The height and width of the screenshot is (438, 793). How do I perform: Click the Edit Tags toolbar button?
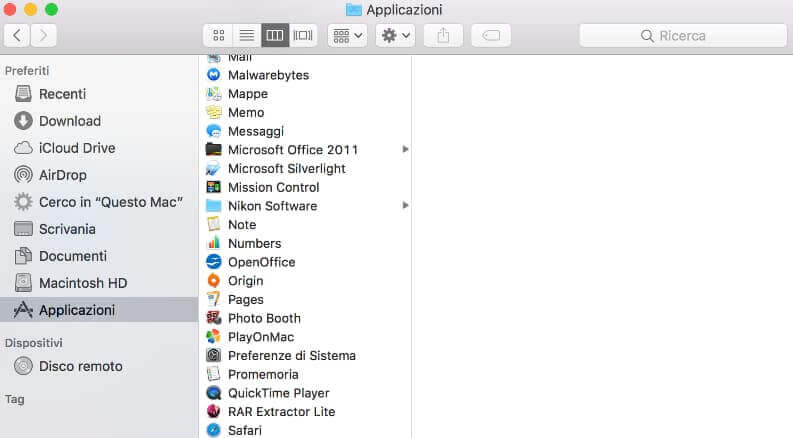coord(491,35)
